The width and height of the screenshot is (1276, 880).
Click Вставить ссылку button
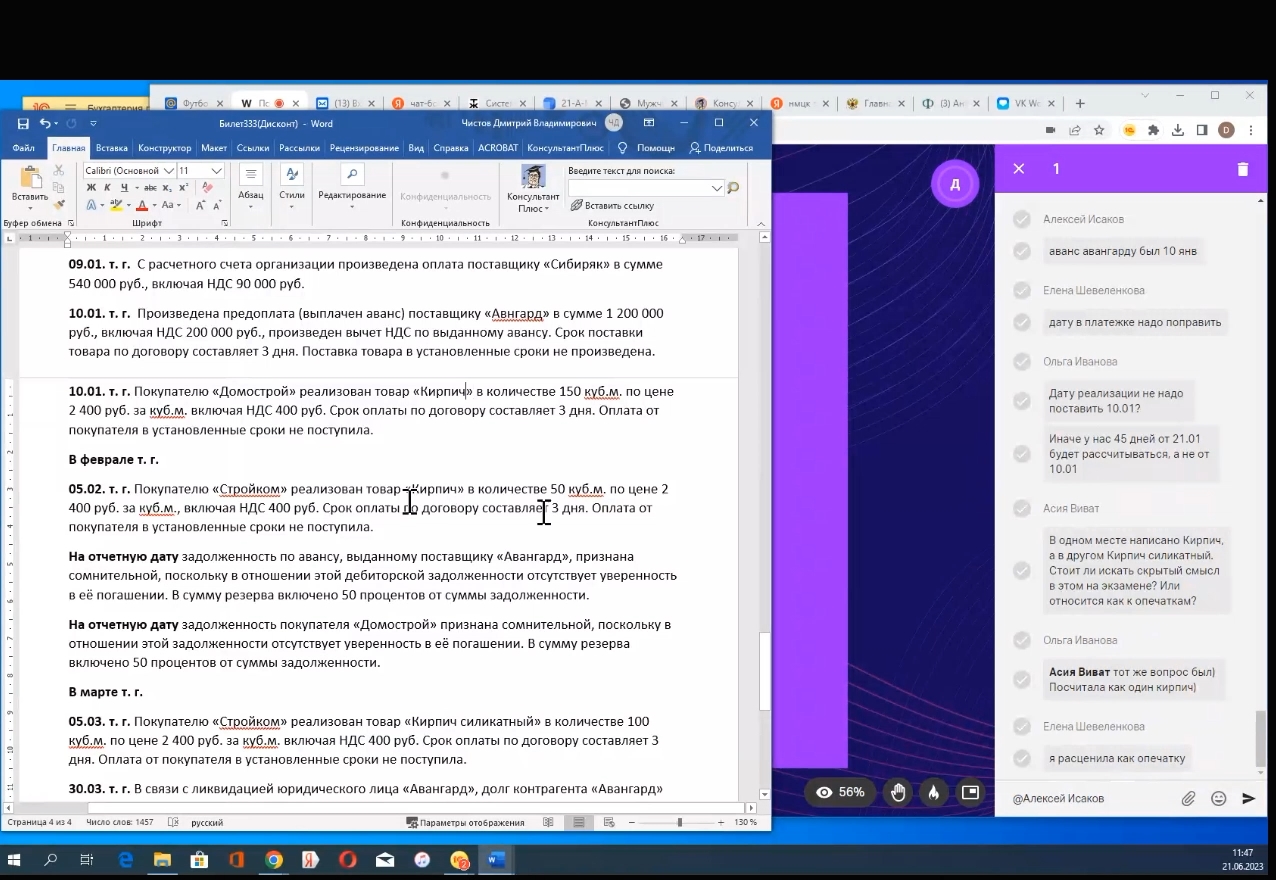click(612, 205)
